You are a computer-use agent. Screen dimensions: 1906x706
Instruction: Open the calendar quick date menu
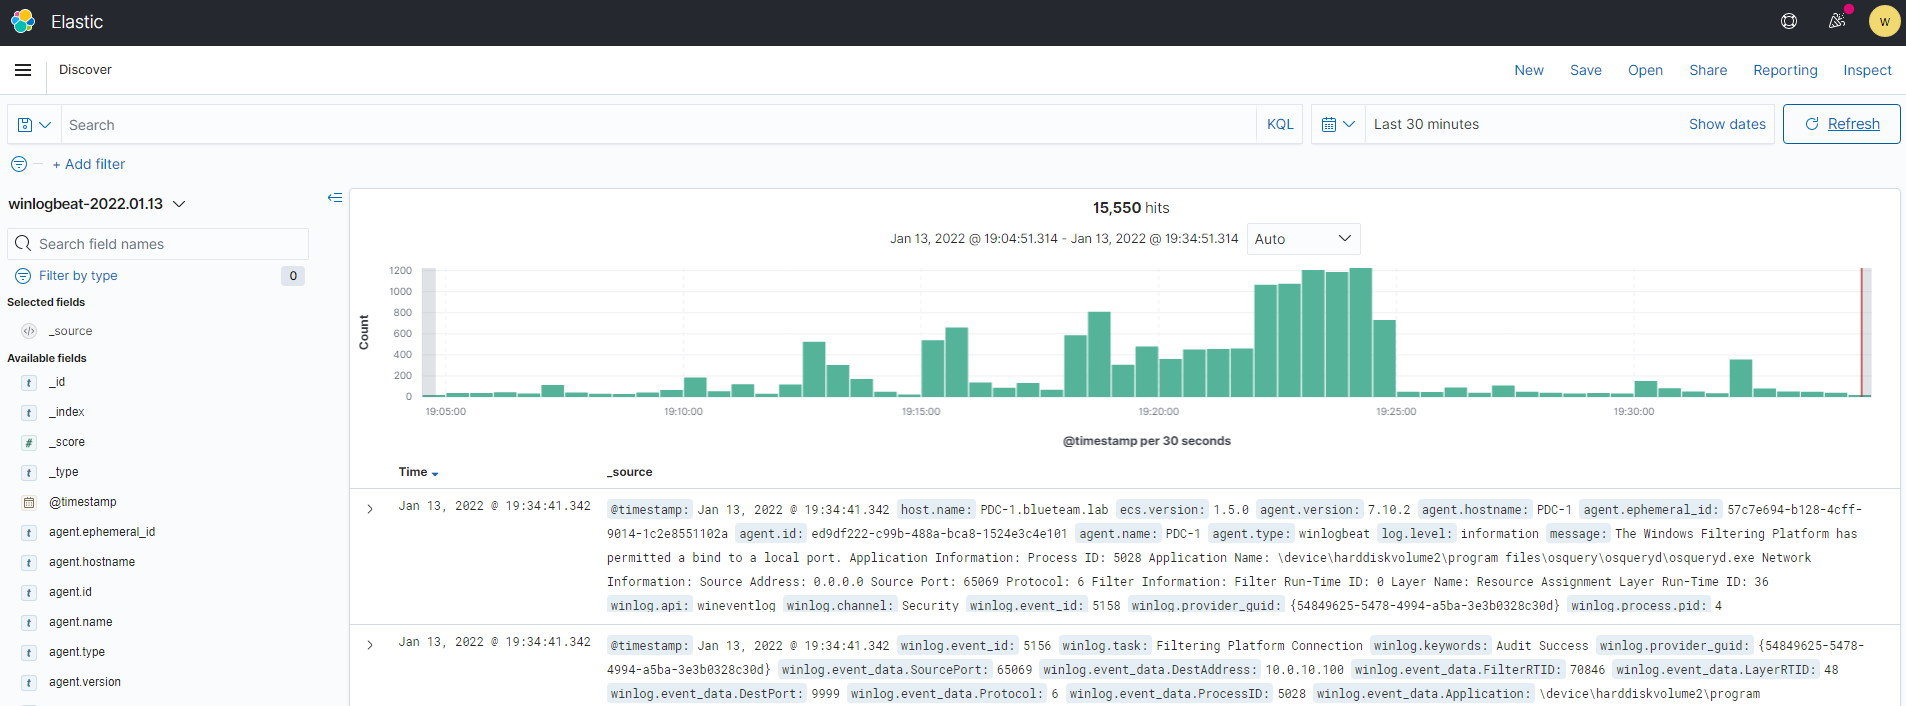coord(1338,125)
